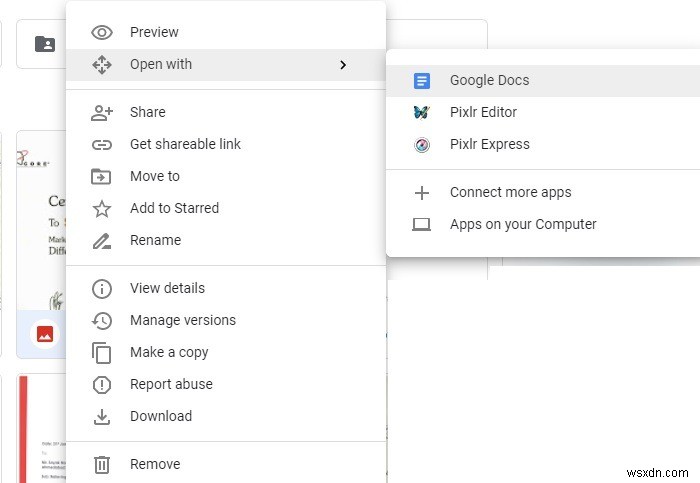700x483 pixels.
Task: Select Connect more apps
Action: (543, 193)
